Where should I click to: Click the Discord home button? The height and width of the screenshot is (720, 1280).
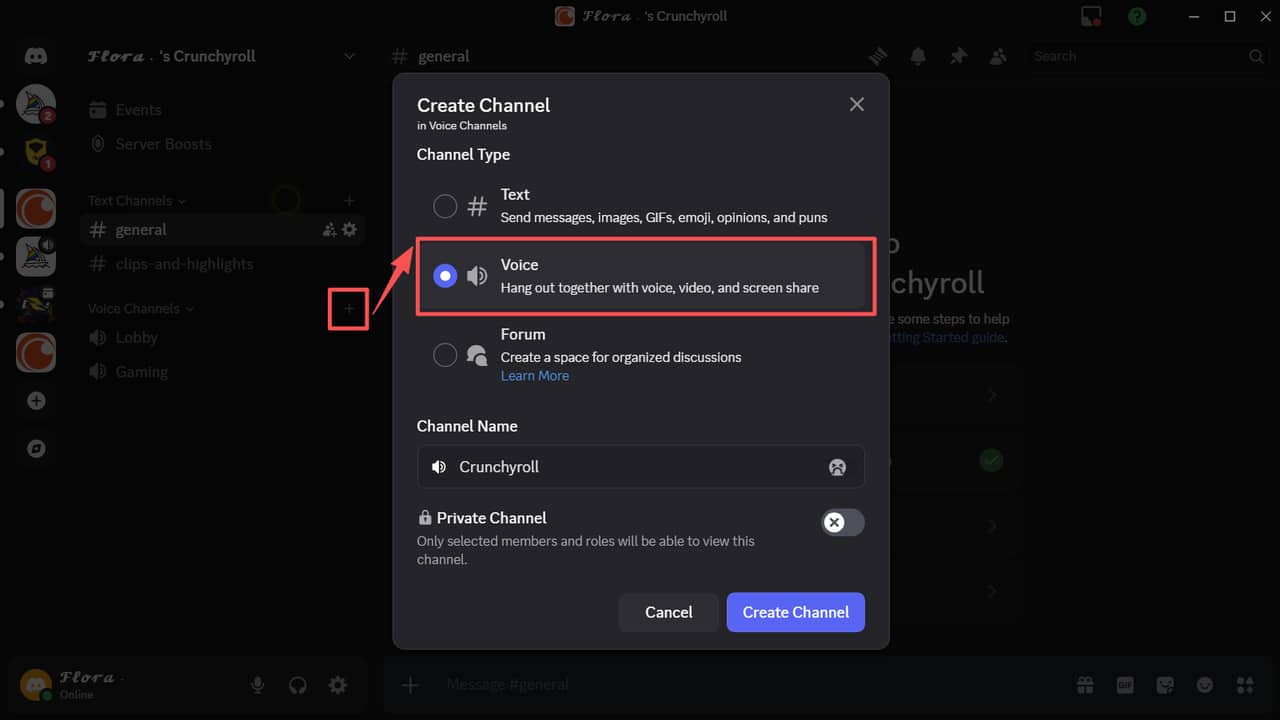35,55
